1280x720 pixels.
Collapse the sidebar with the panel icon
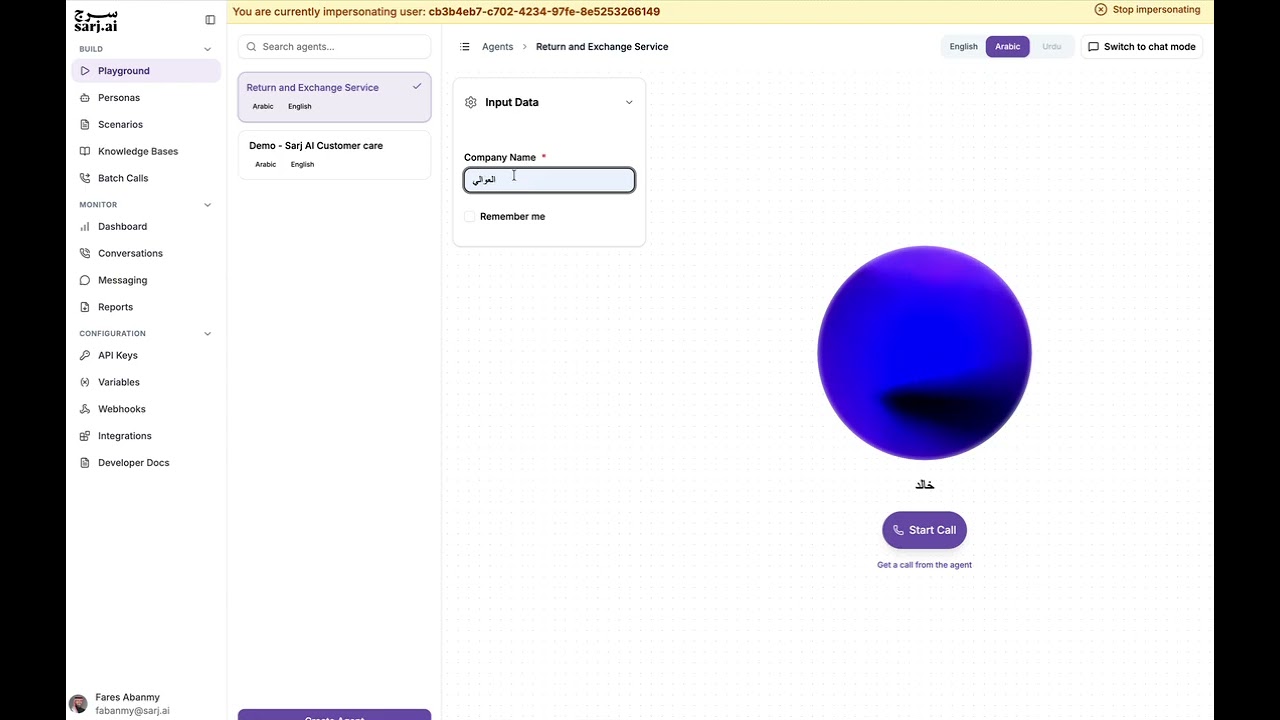click(x=210, y=20)
